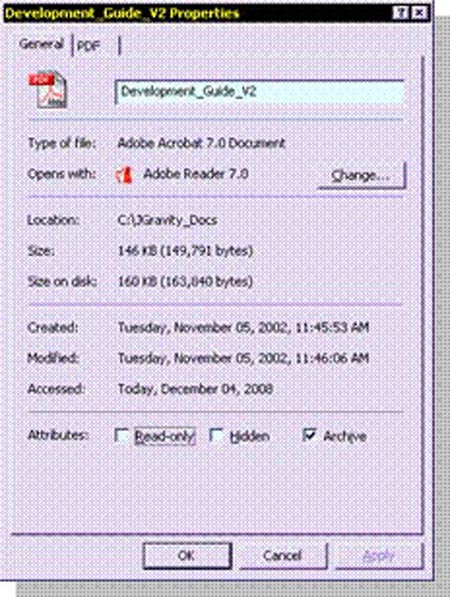
Task: Click the help question mark button
Action: [400, 13]
